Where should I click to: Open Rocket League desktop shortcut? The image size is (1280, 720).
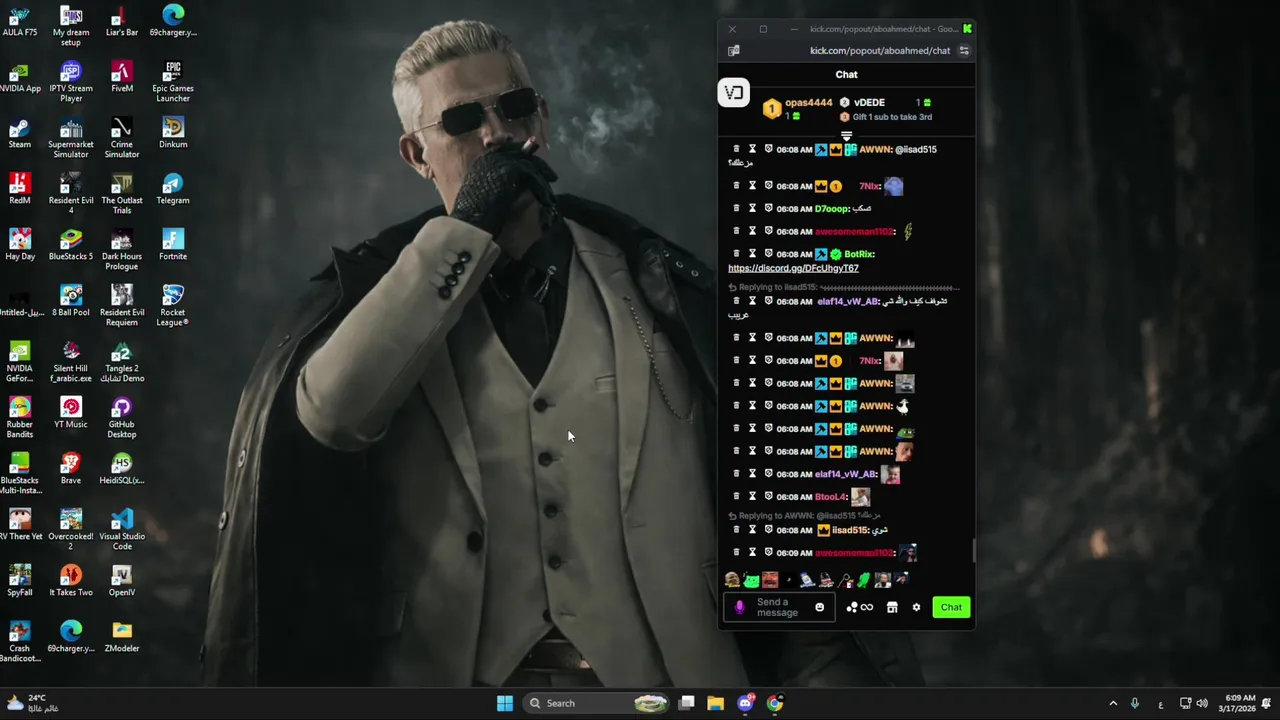[173, 305]
